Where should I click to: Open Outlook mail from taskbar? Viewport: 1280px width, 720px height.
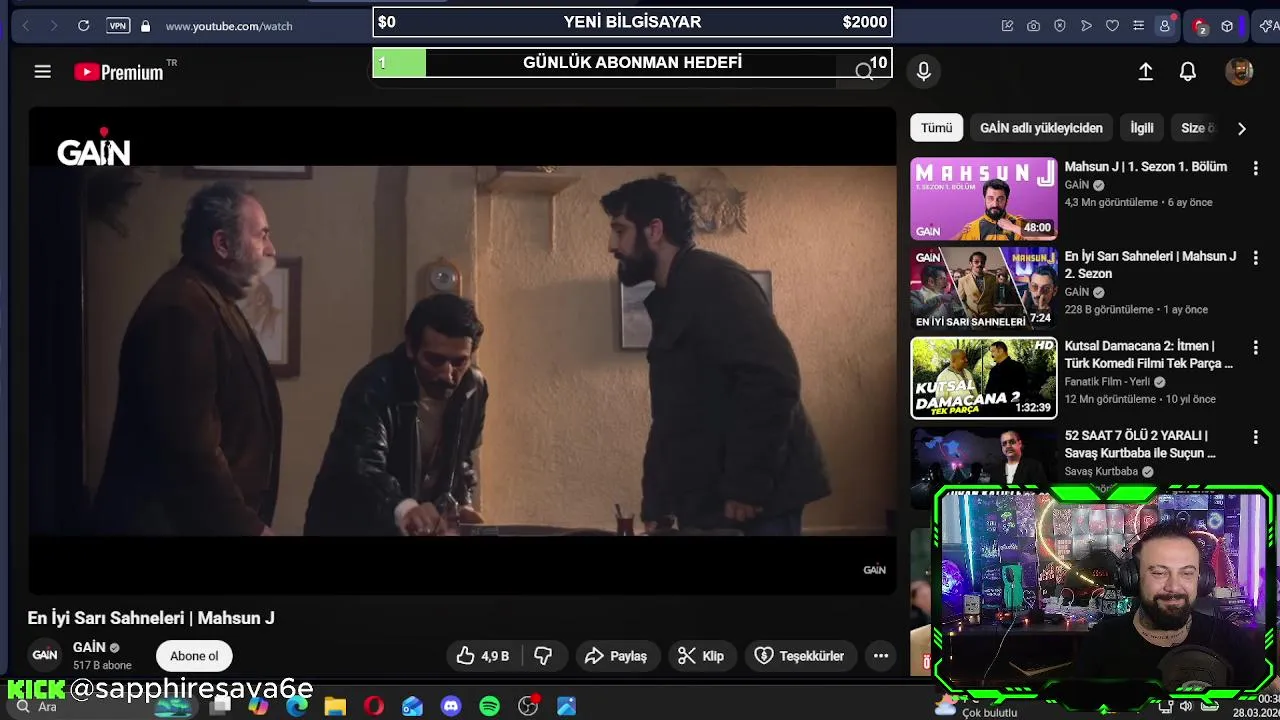pos(412,706)
